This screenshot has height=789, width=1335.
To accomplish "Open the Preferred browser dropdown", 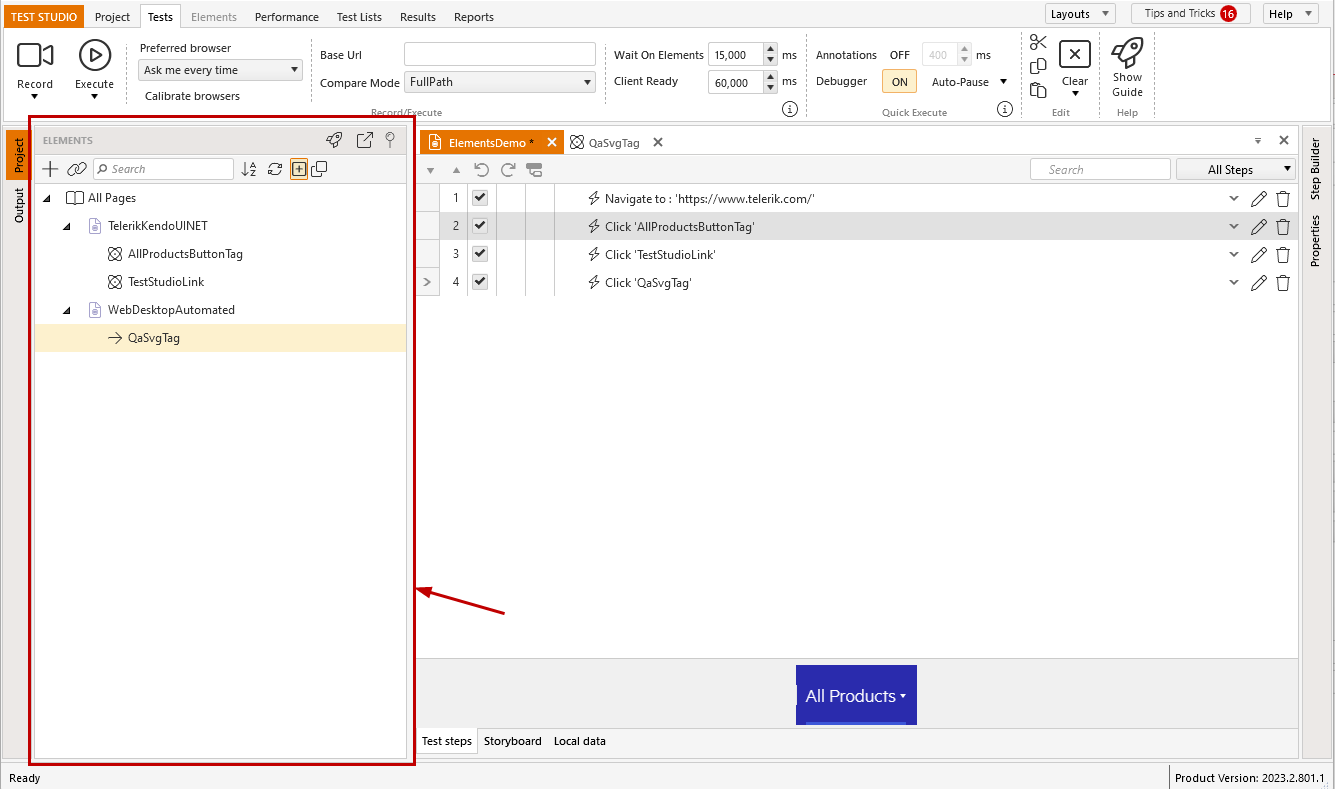I will [x=220, y=70].
